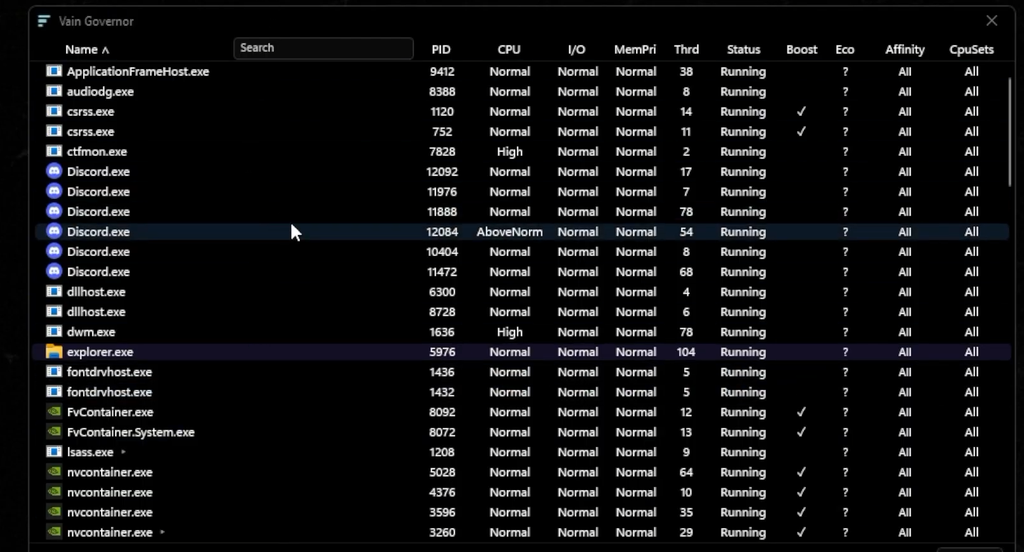The height and width of the screenshot is (552, 1024).
Task: Click dllhost.exe icon for PID 6300
Action: pos(54,291)
